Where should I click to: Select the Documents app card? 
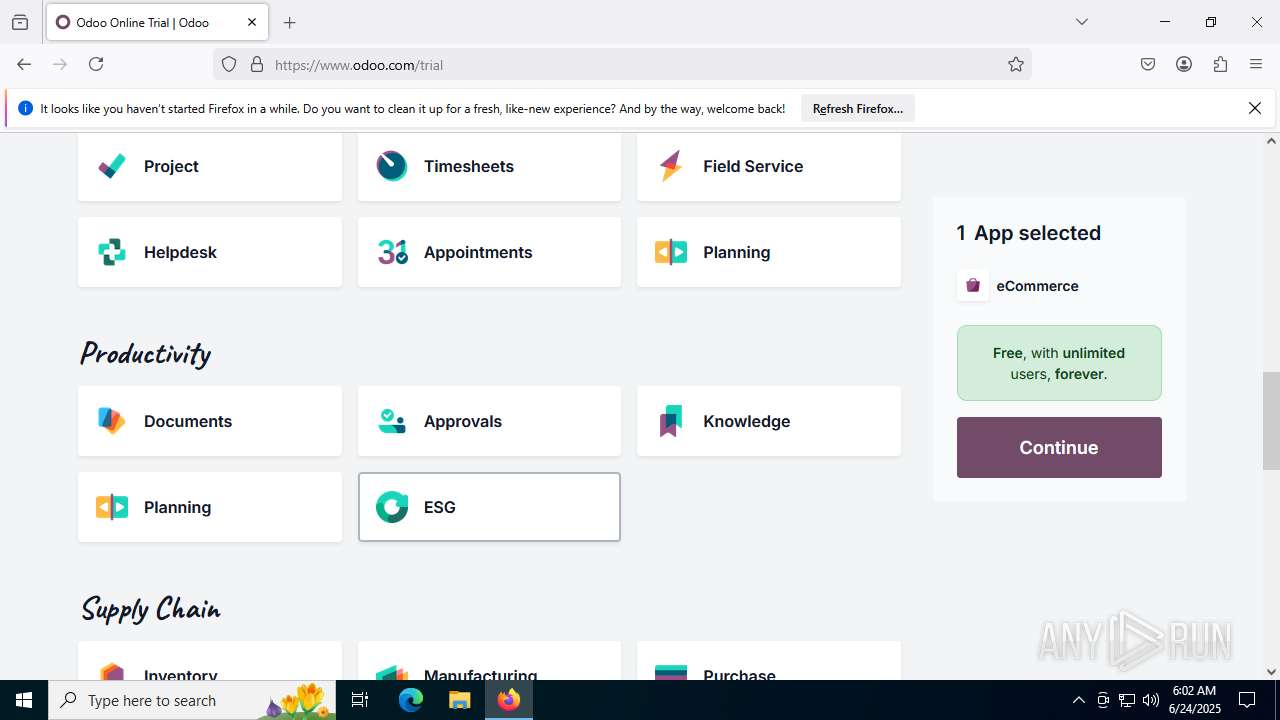(x=210, y=421)
